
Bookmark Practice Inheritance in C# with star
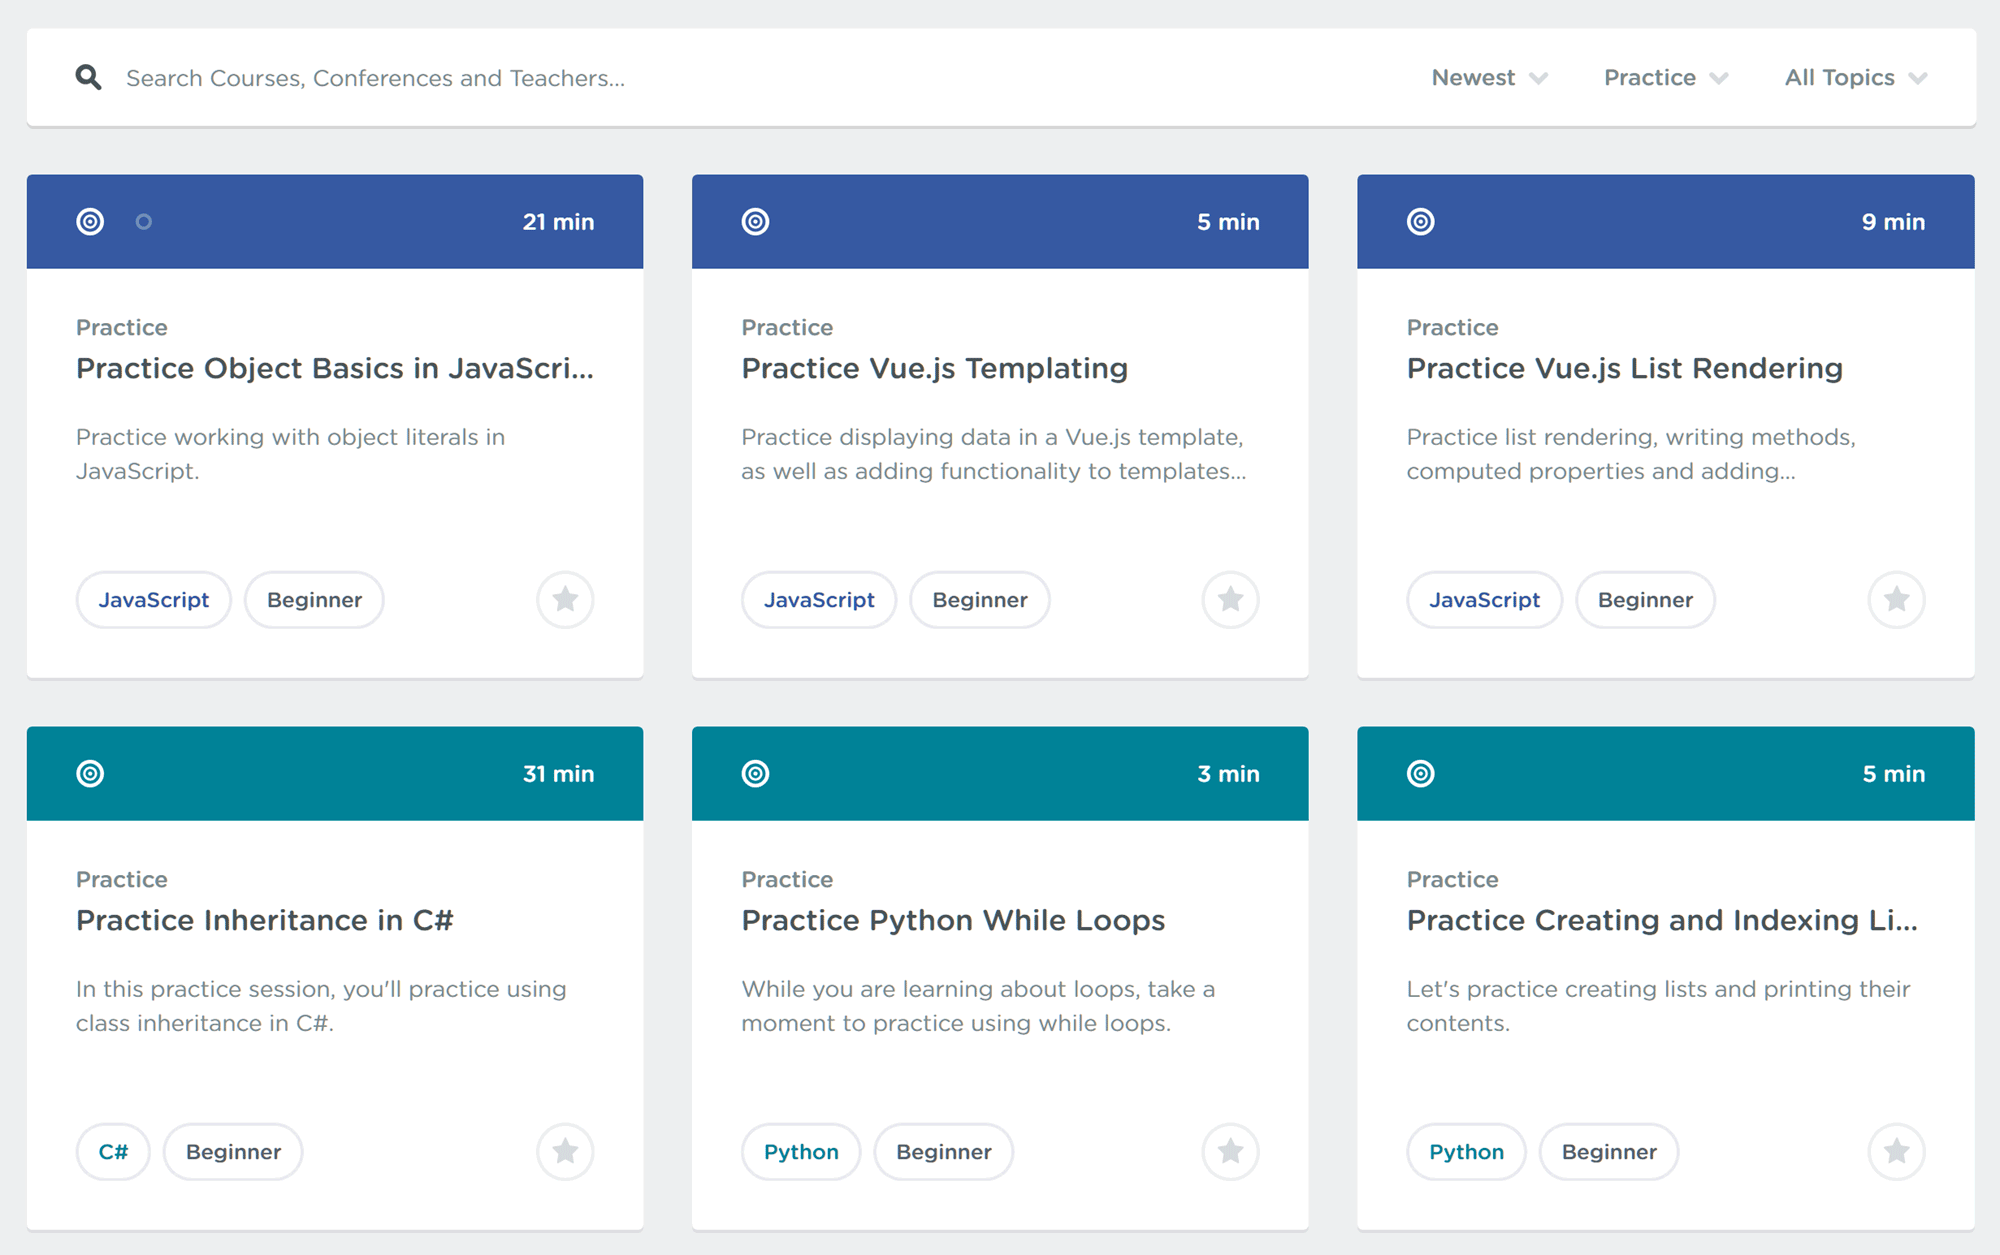point(565,1152)
